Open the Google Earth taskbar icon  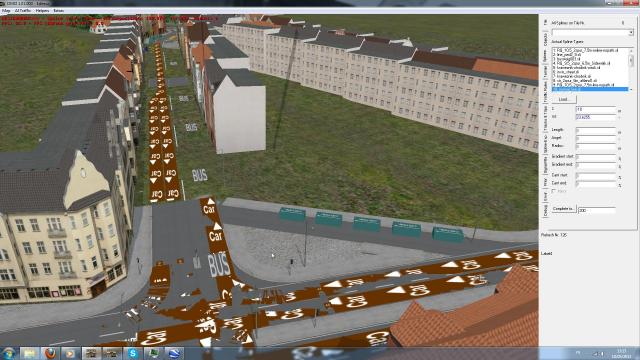click(174, 354)
